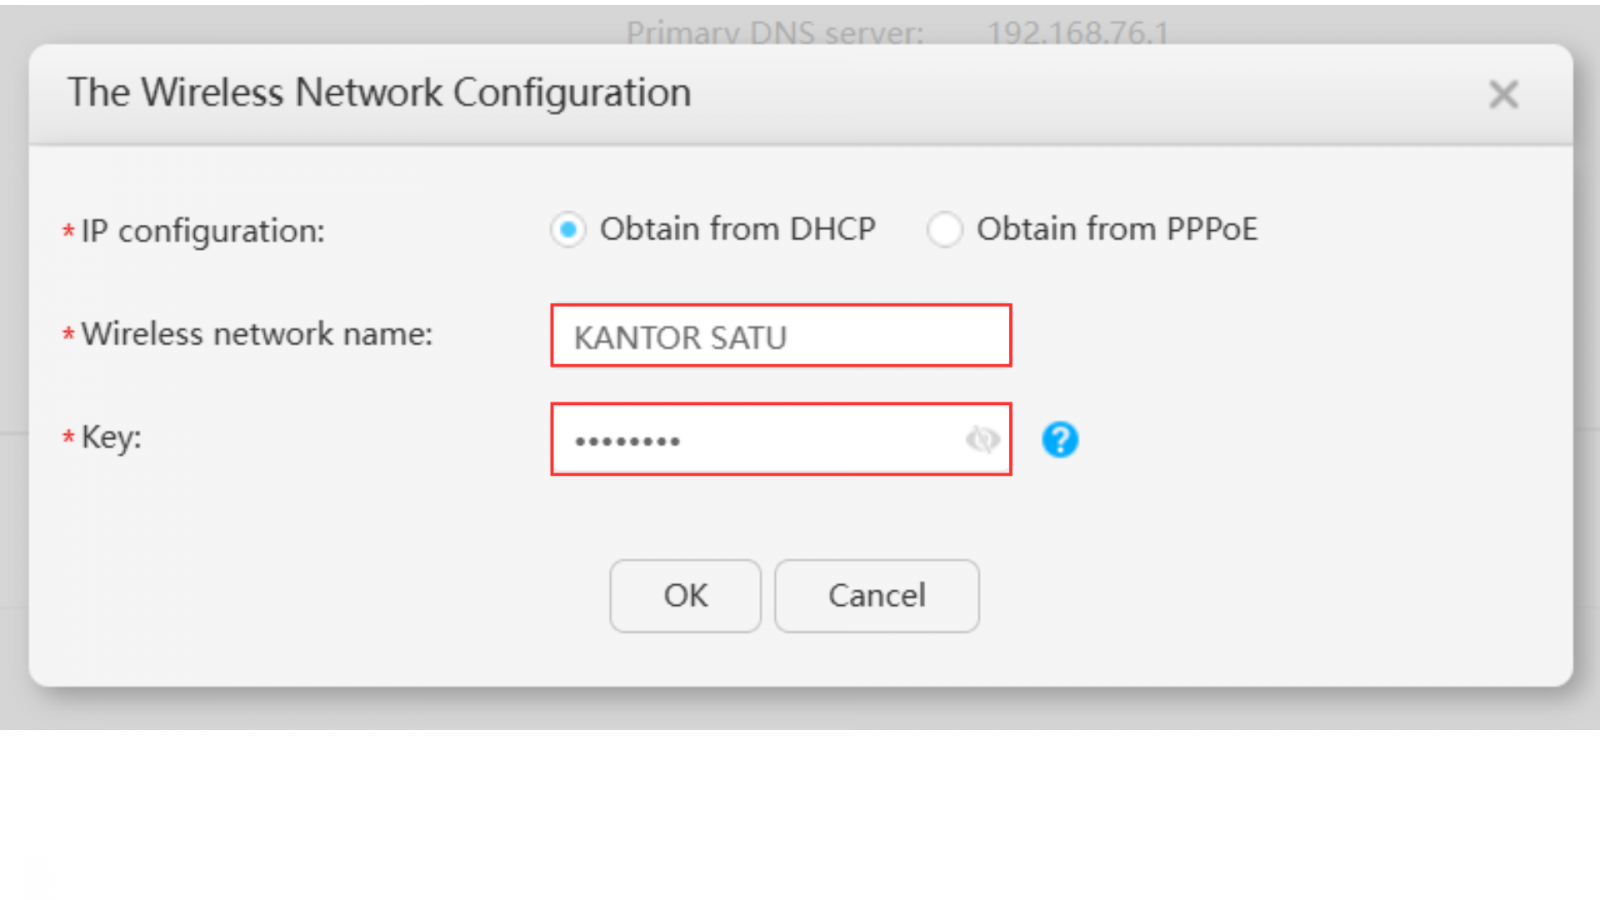Click the red asterisk beside IP configuration
Image resolution: width=1600 pixels, height=900 pixels.
tap(68, 233)
